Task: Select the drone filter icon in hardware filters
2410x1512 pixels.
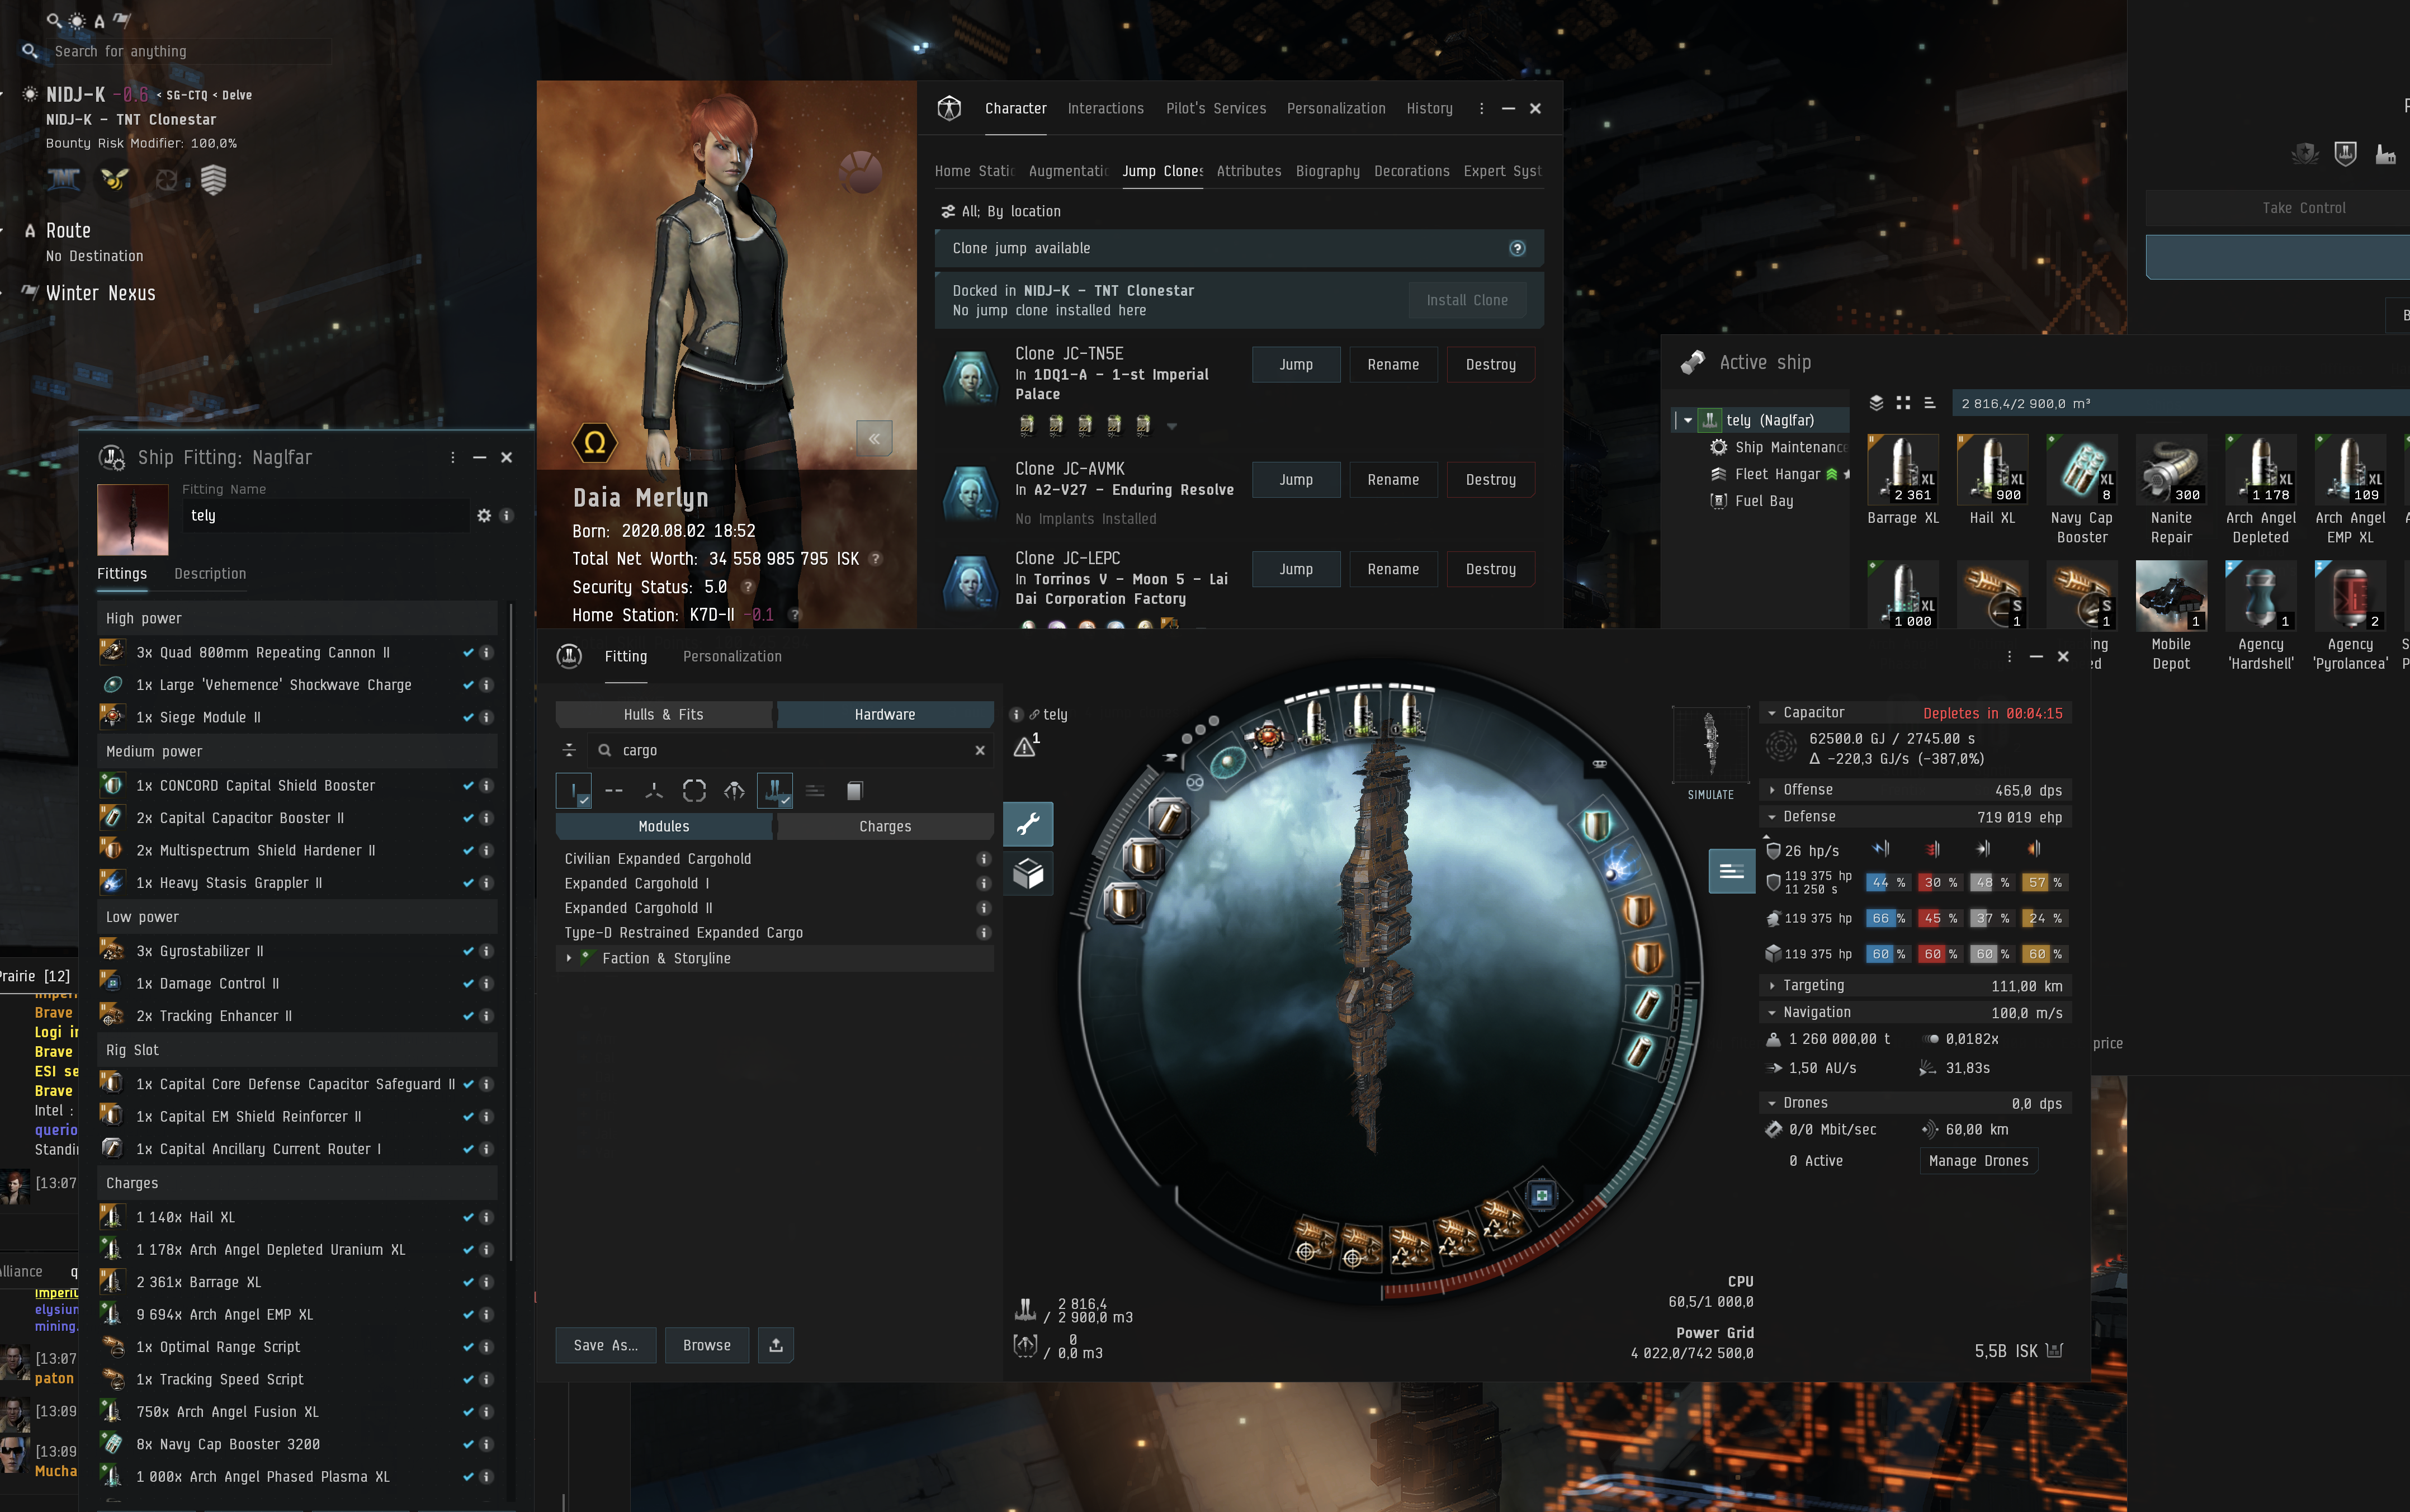Action: tap(734, 791)
